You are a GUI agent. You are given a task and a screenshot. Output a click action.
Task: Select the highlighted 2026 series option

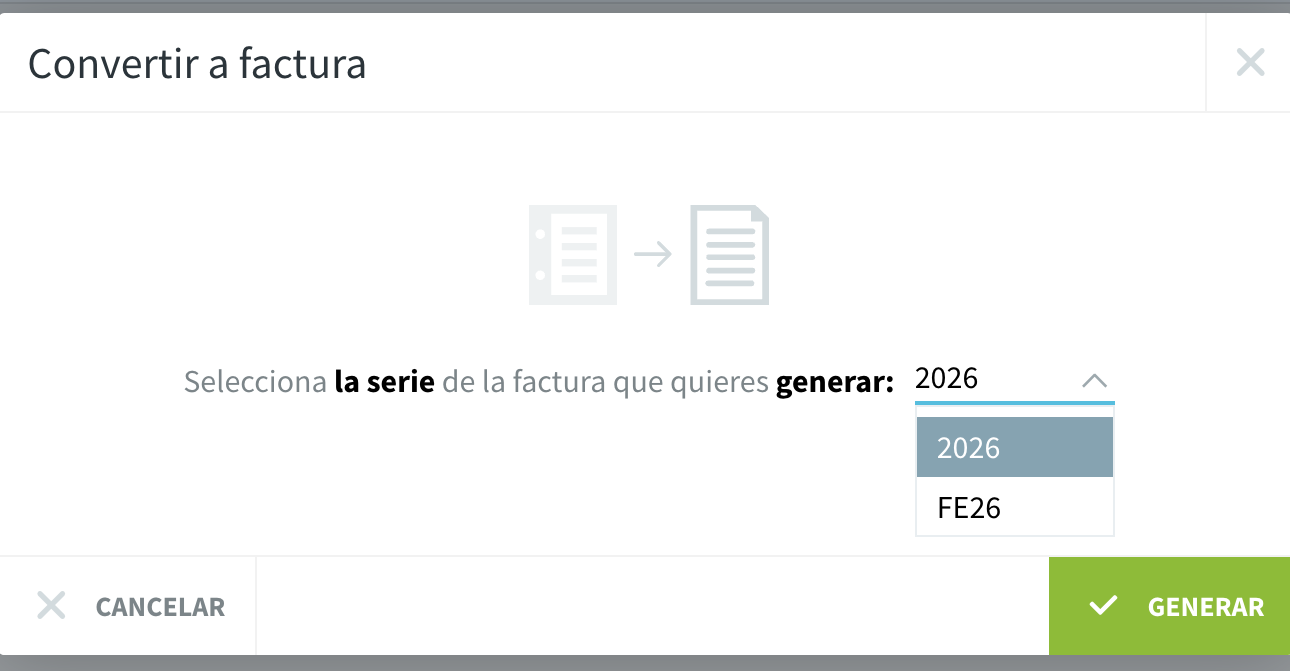1014,447
